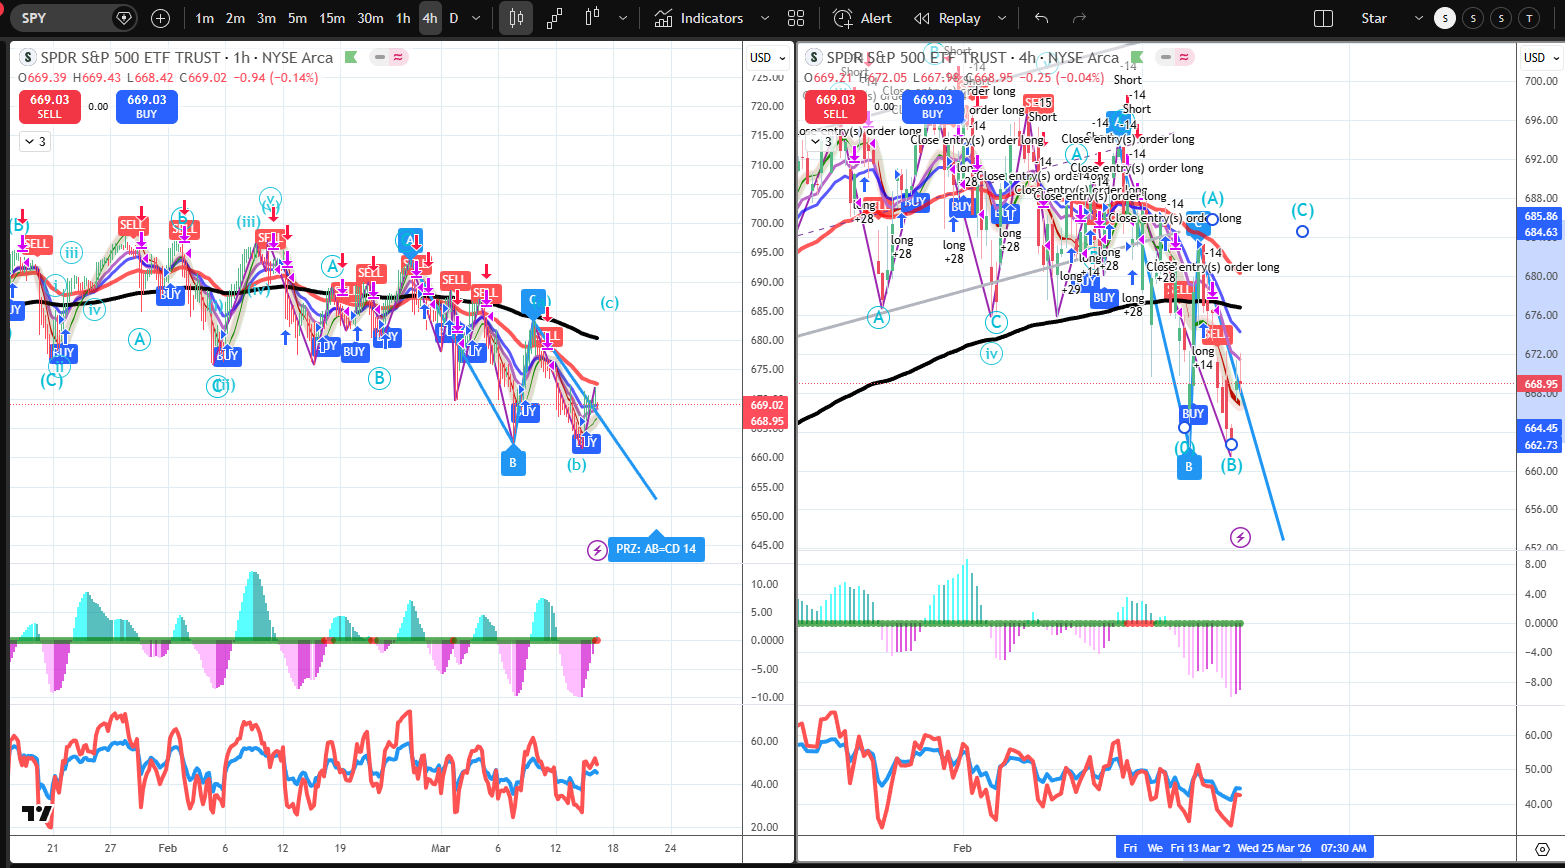The image size is (1565, 868).
Task: Click the 664.45 blue price label on 4h axis
Action: (1540, 428)
